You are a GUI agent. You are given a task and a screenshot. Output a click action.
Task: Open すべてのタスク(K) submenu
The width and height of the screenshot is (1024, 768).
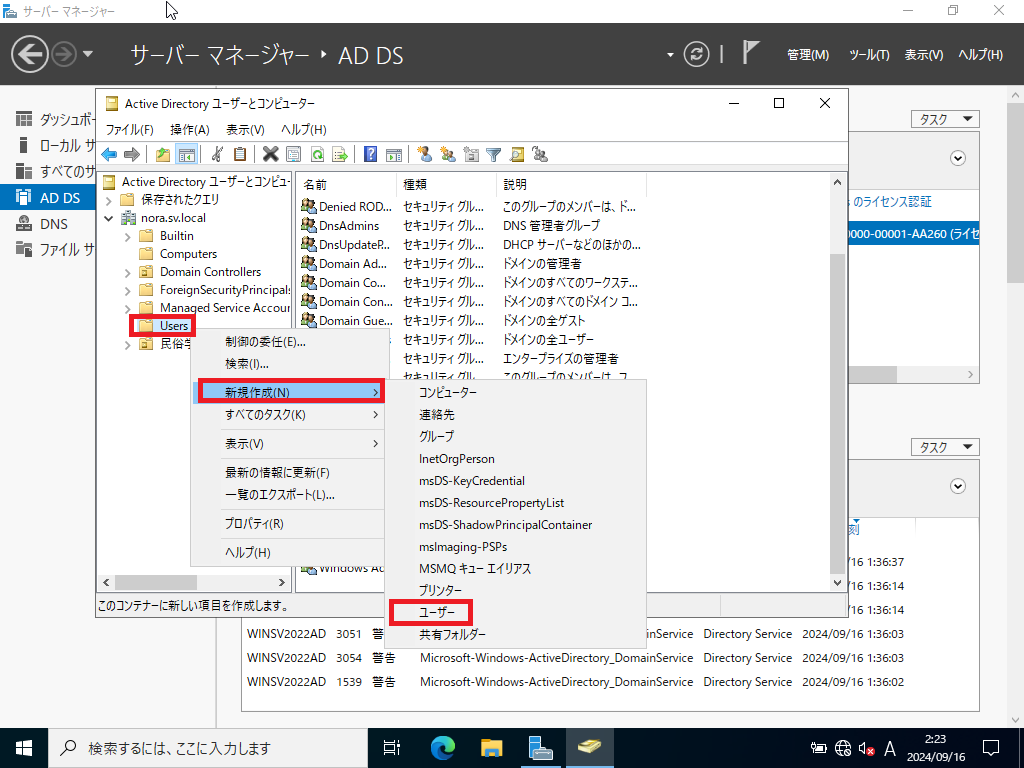click(x=289, y=415)
